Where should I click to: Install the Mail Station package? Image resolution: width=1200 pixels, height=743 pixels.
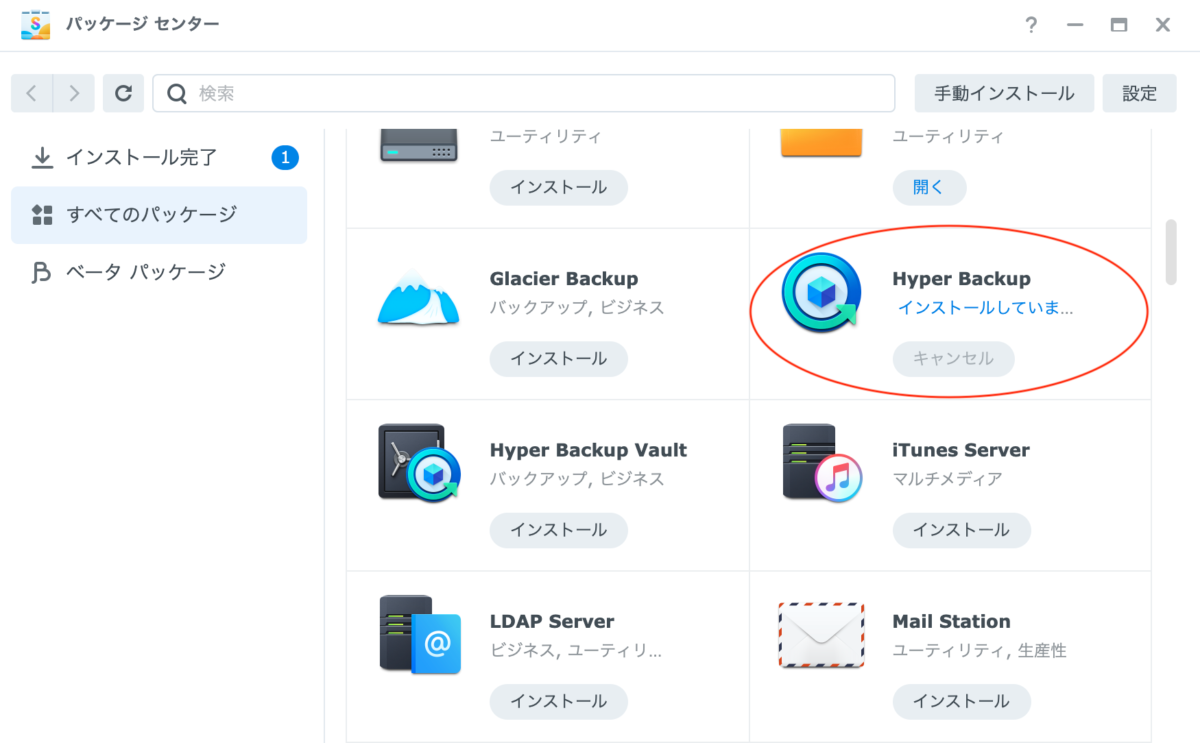pyautogui.click(x=961, y=701)
